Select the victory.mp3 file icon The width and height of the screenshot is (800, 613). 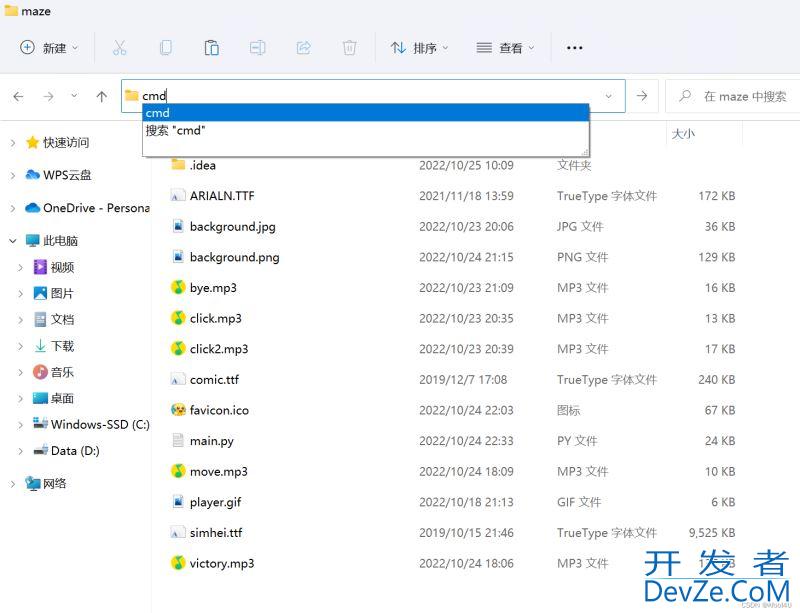pos(178,563)
